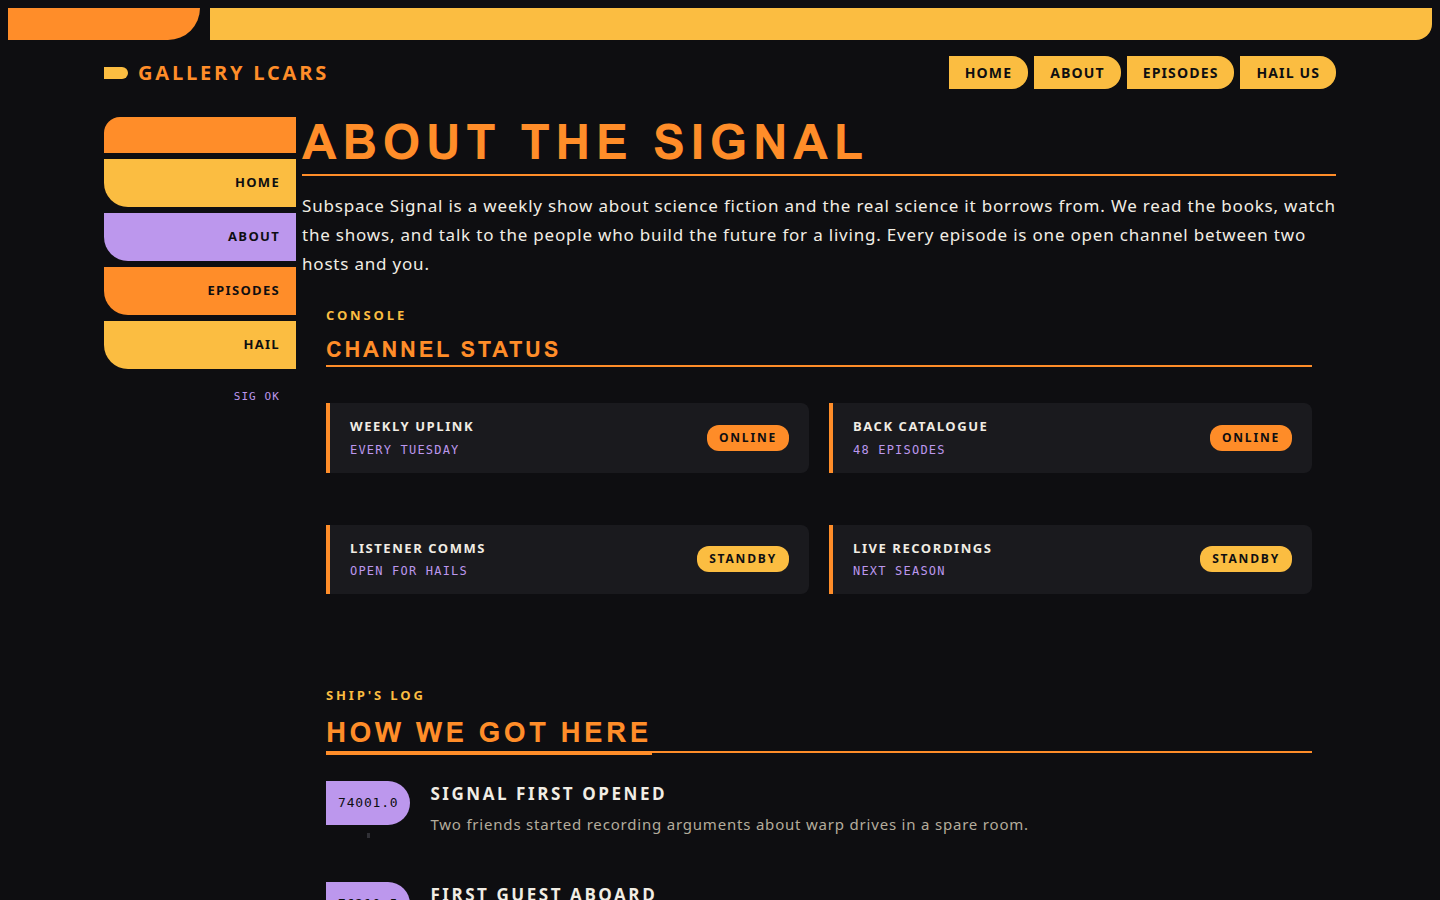Open the Gallery LCARS logo link
Viewport: 1440px width, 900px height.
[216, 73]
